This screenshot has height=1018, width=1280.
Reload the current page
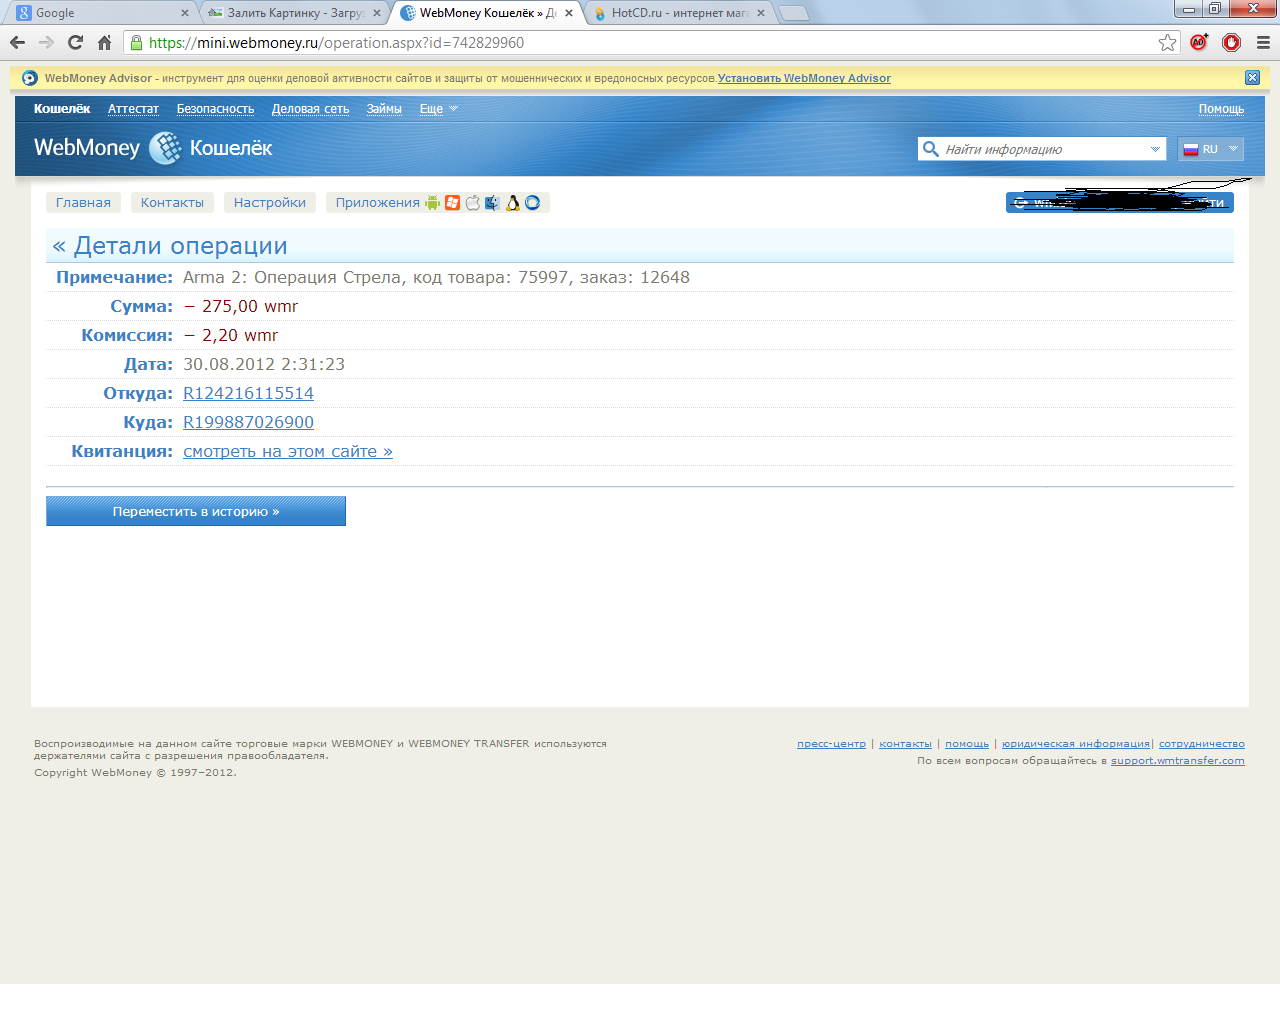(75, 42)
